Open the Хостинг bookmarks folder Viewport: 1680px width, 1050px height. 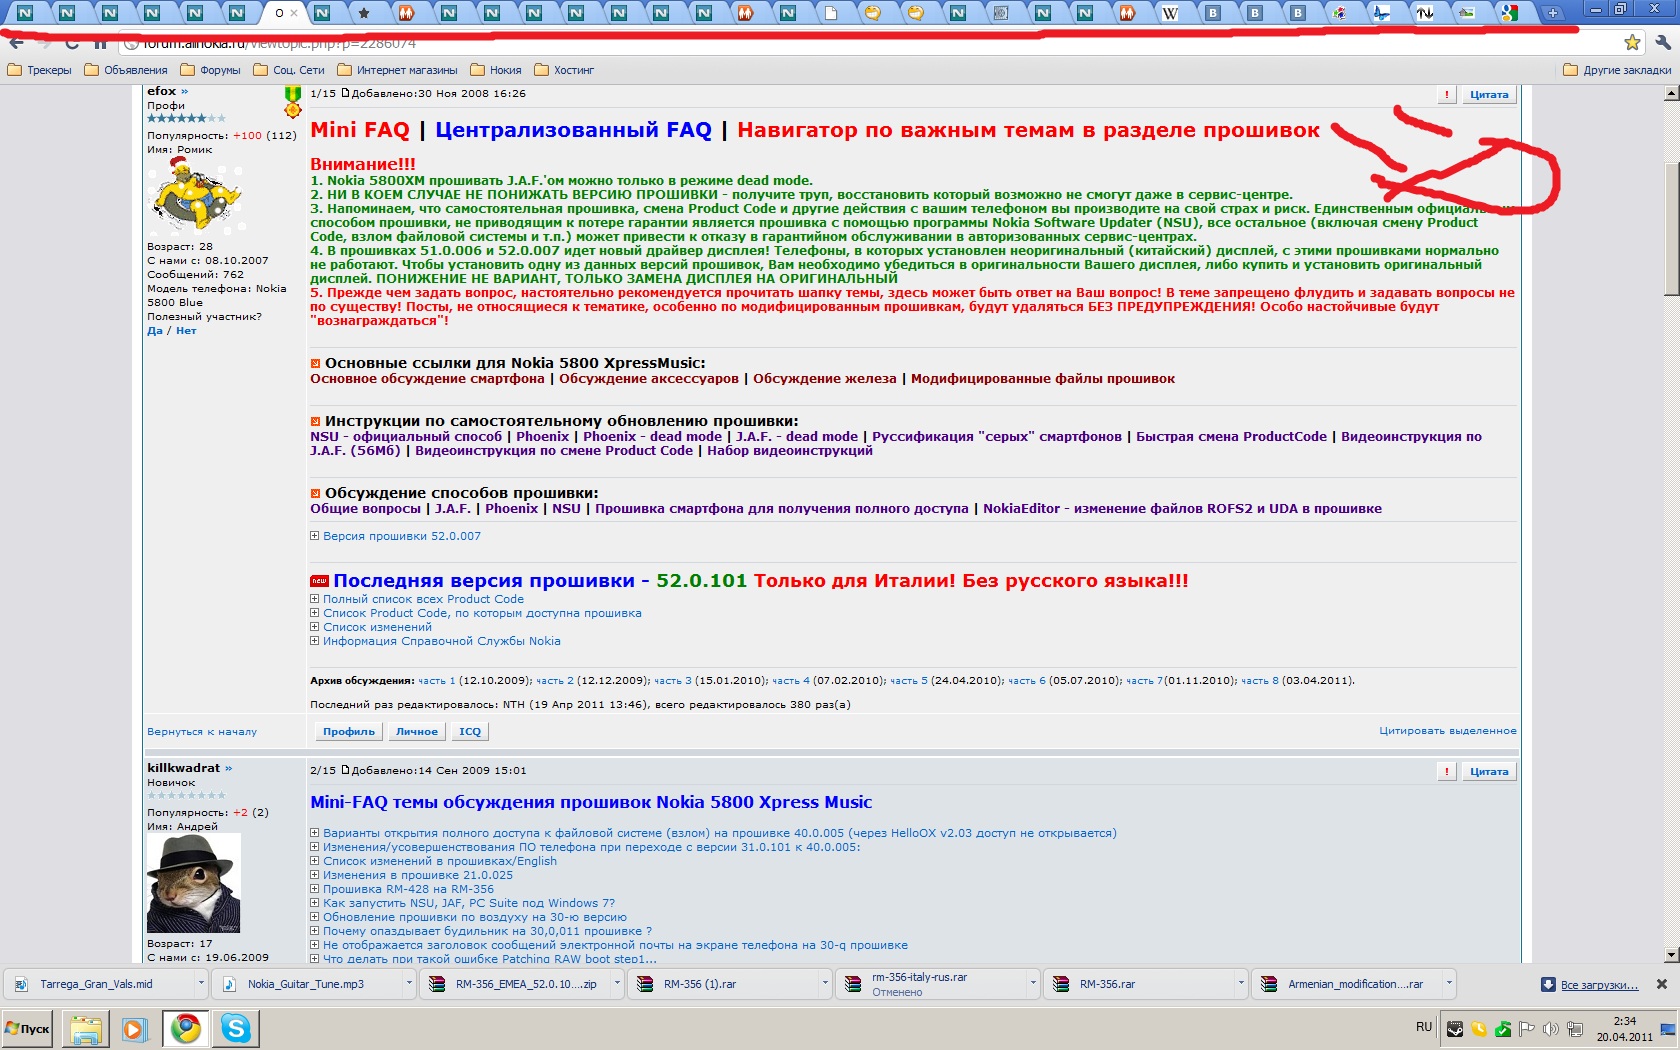point(565,70)
